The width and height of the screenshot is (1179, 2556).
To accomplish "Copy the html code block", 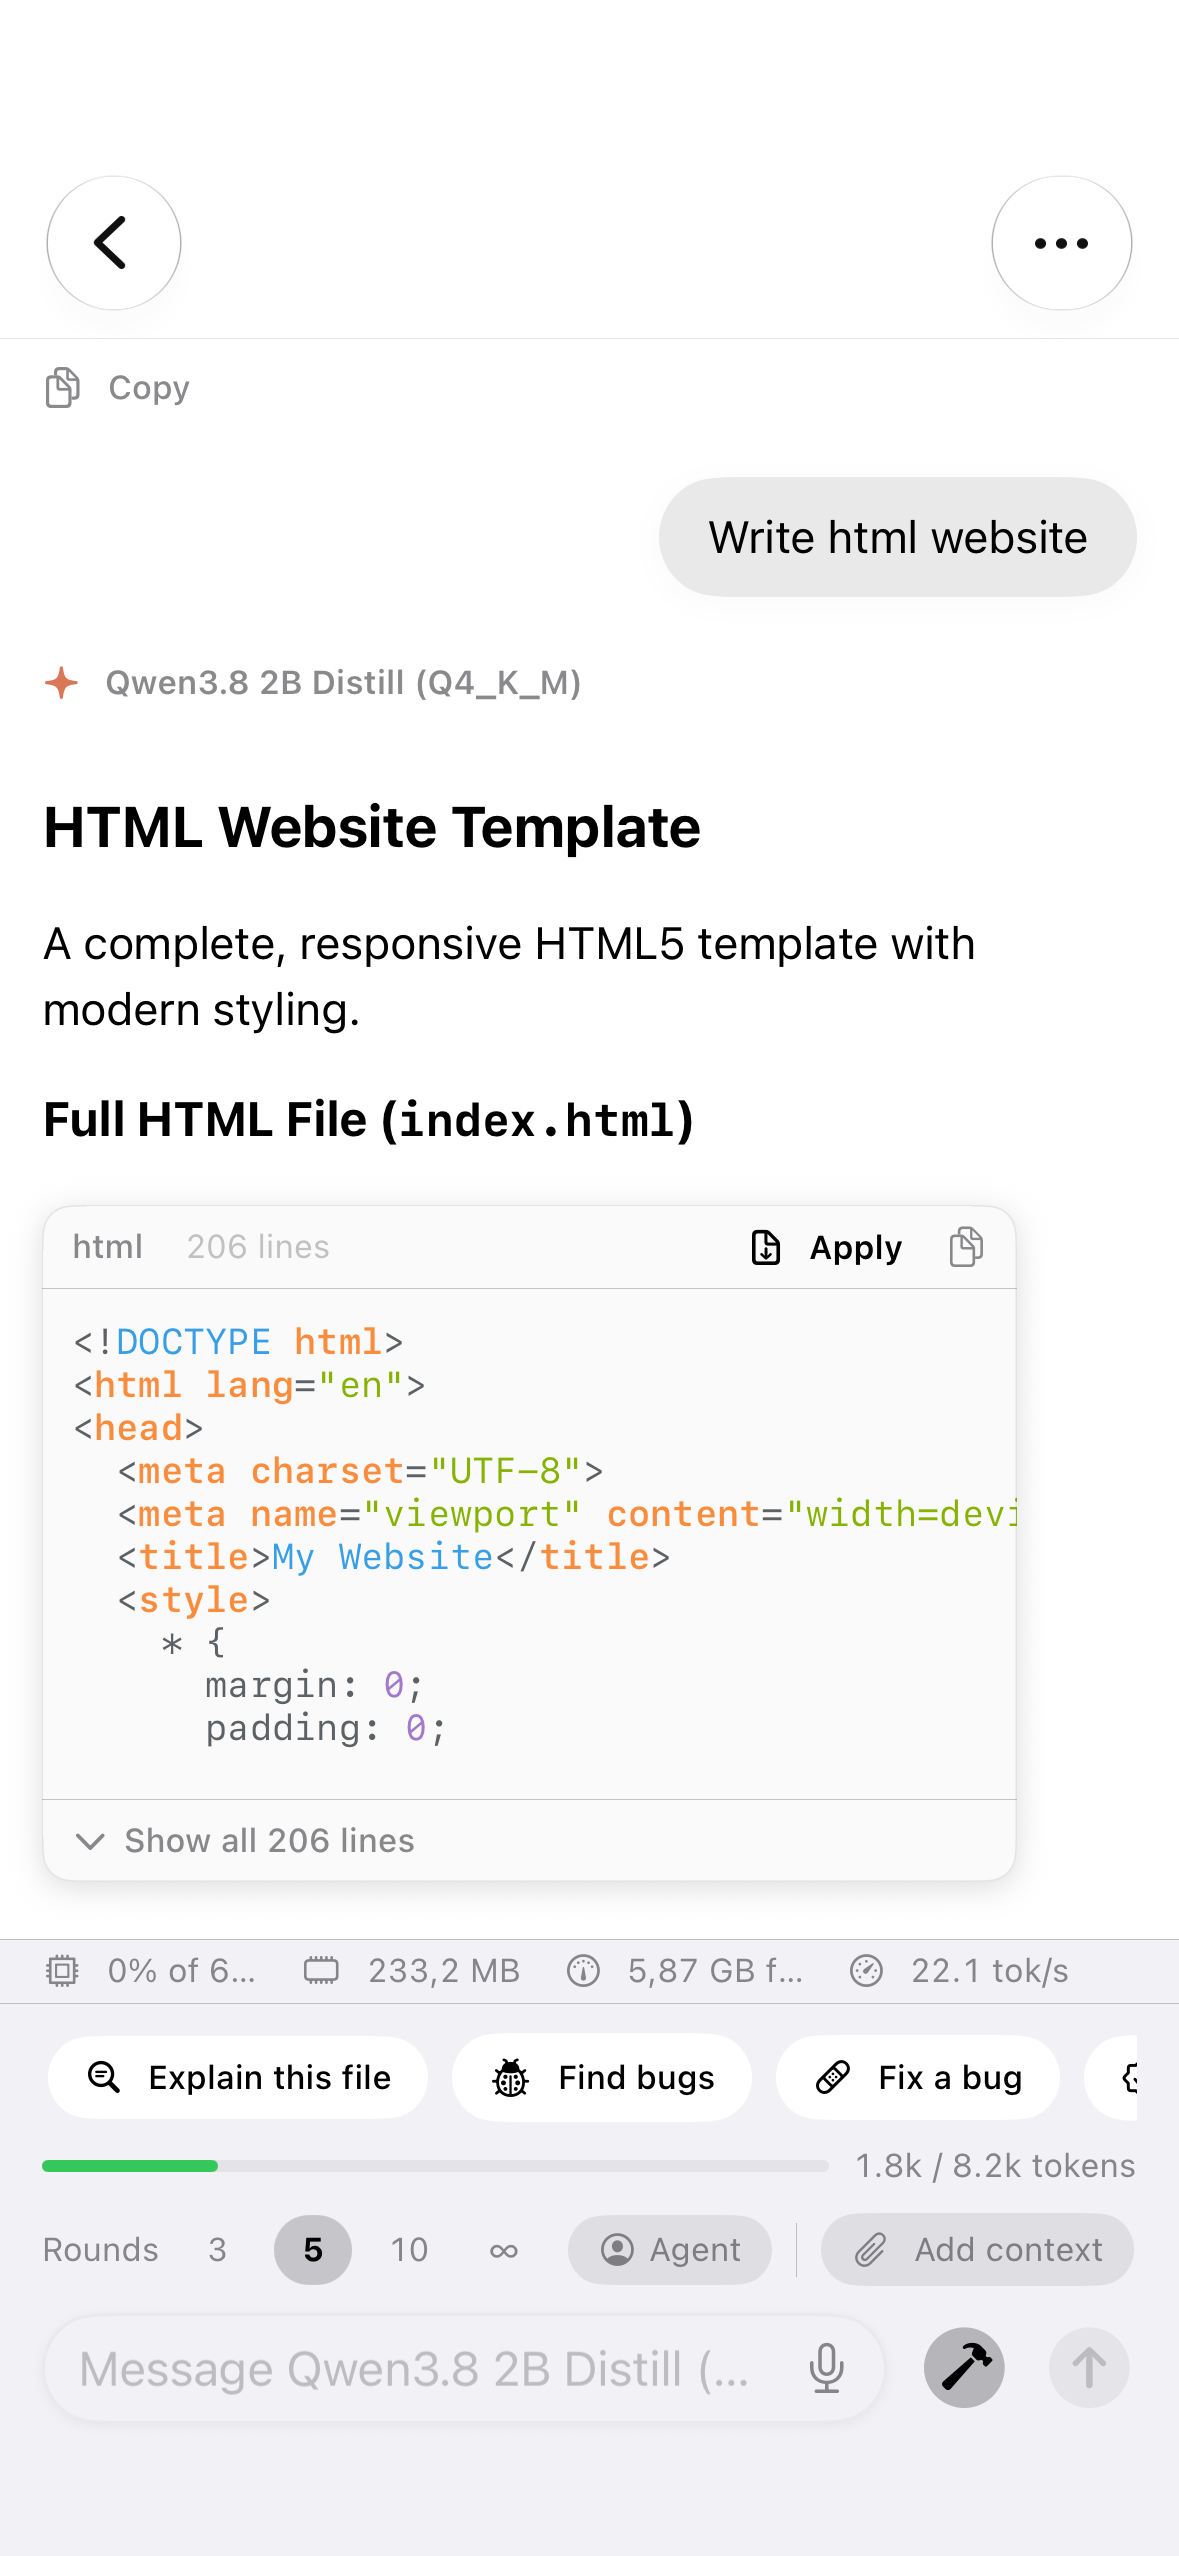I will [965, 1247].
